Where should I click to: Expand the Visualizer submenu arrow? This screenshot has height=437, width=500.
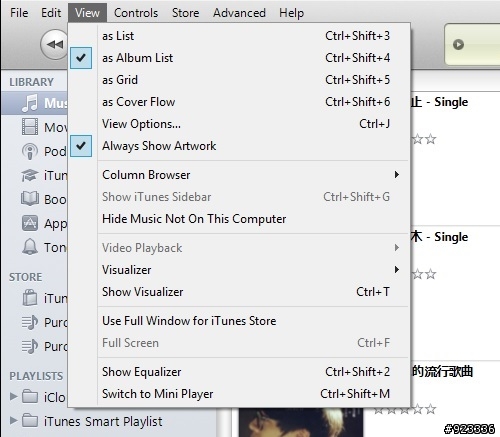397,270
